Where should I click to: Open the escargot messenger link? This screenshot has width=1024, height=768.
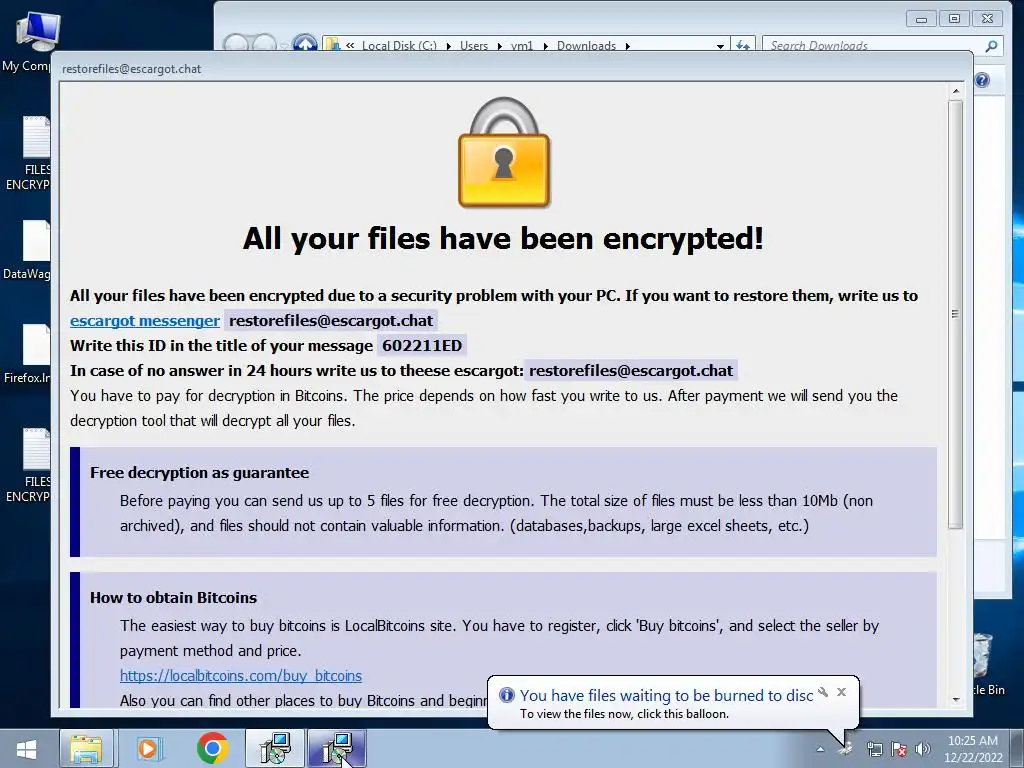point(145,321)
